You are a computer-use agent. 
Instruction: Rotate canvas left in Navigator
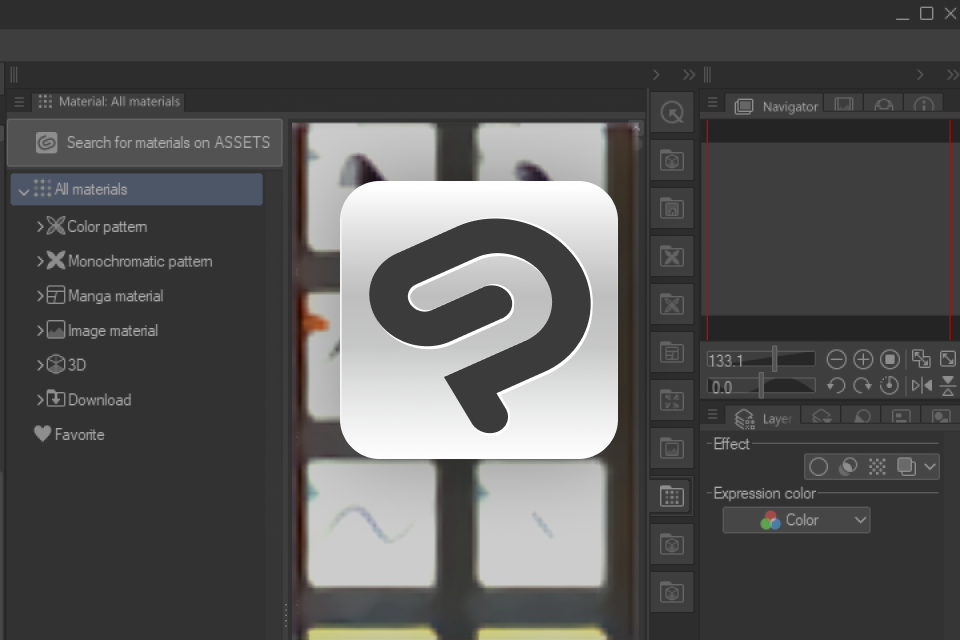(x=836, y=385)
